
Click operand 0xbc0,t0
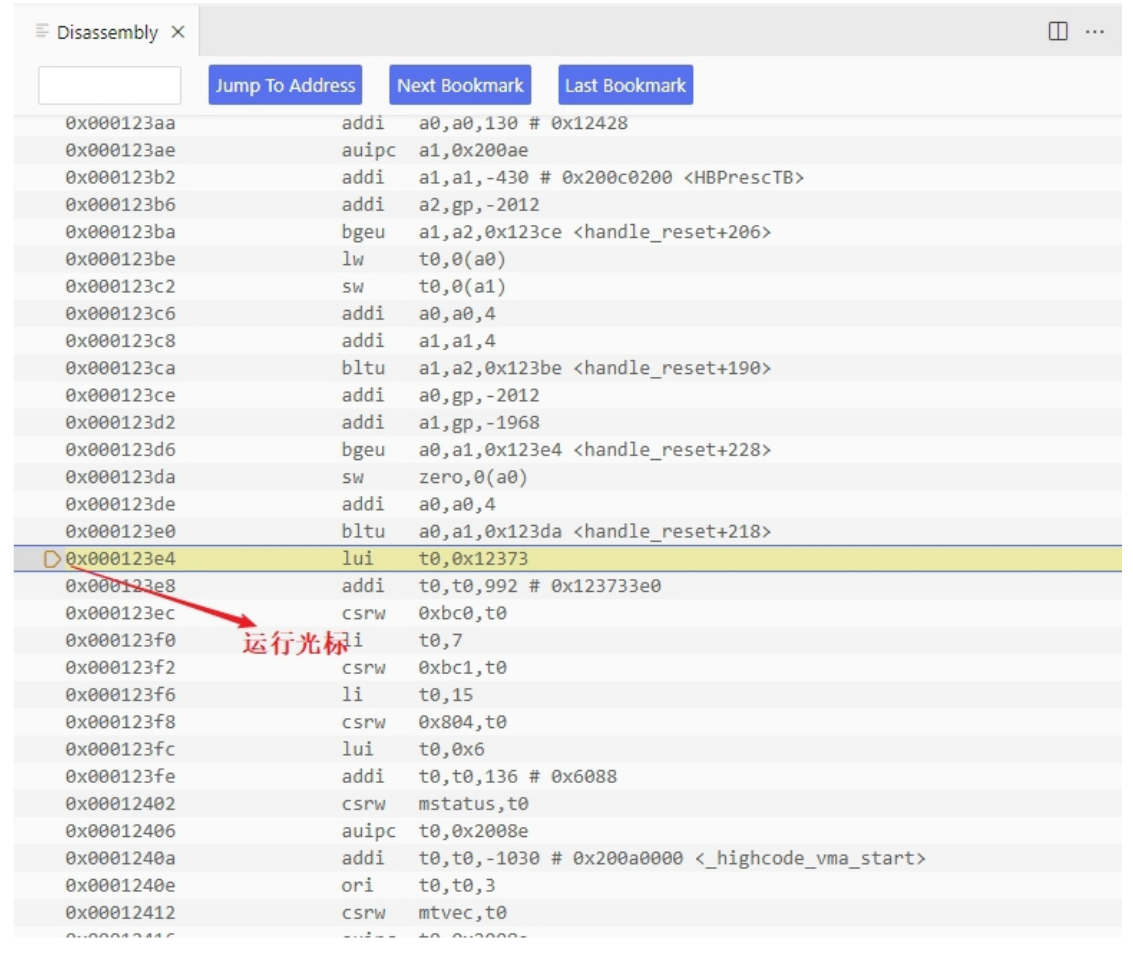[462, 613]
